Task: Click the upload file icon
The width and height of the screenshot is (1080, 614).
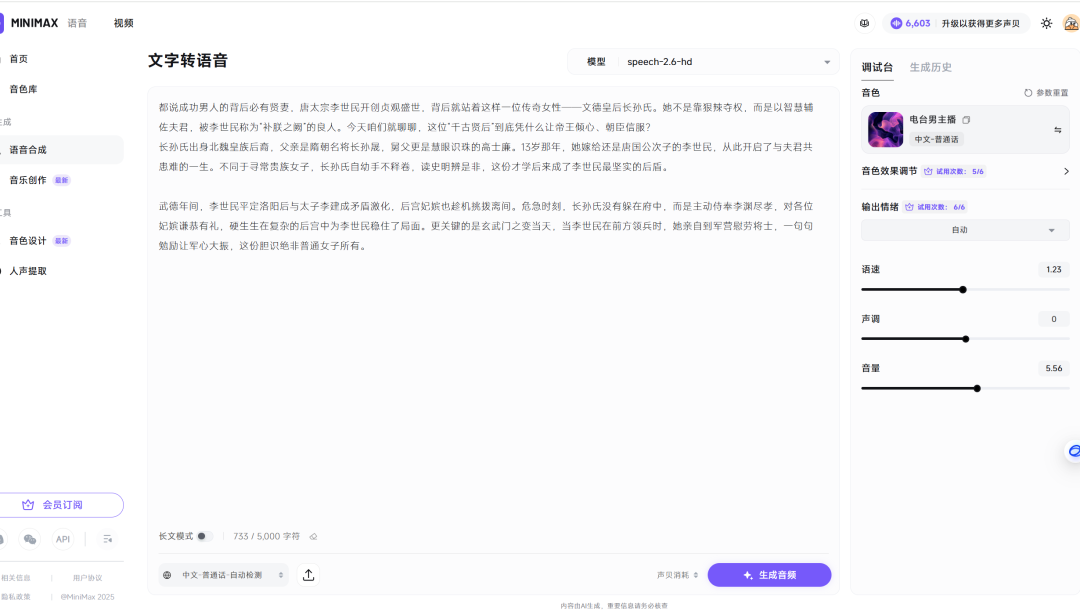Action: click(309, 575)
